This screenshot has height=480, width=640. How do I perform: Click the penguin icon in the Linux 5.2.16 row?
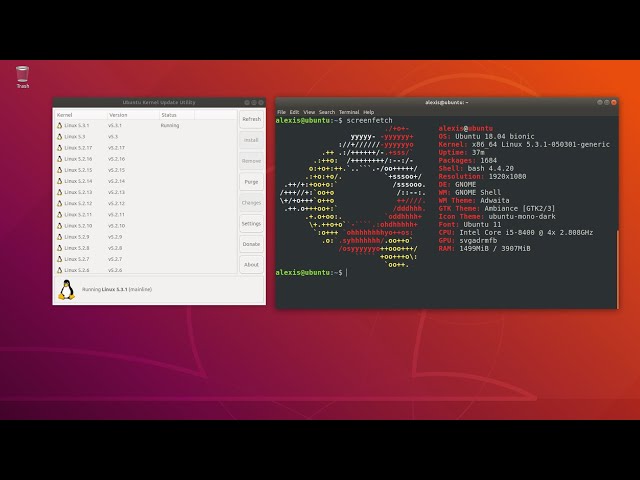pyautogui.click(x=60, y=159)
